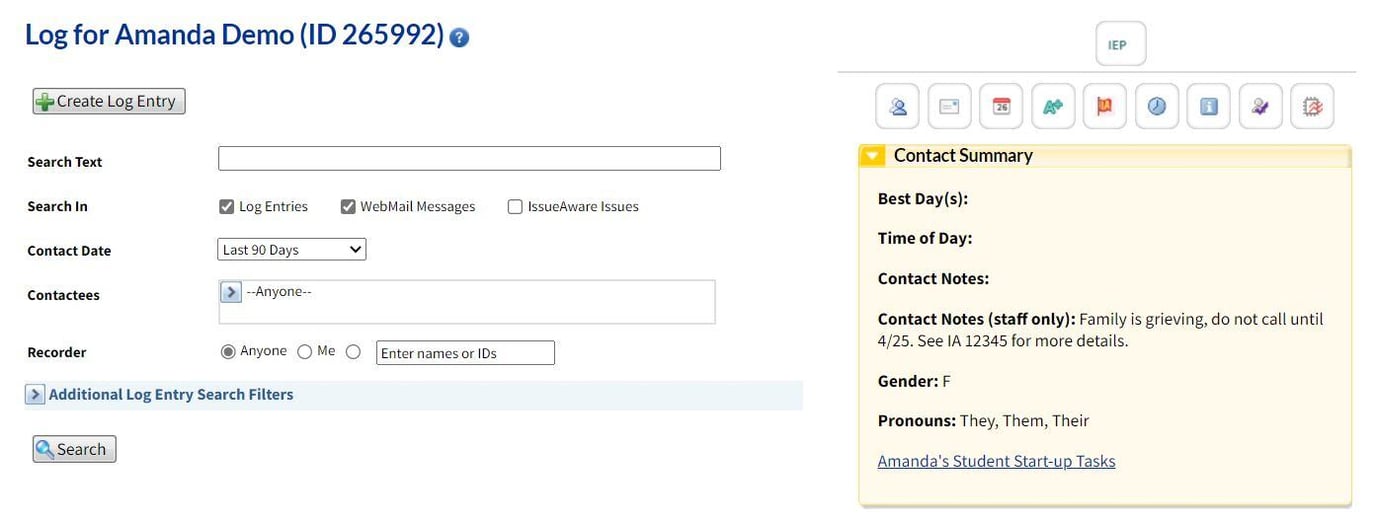Viewport: 1376px width, 522px height.
Task: Open Amanda's Student Start-up Tasks link
Action: [996, 461]
